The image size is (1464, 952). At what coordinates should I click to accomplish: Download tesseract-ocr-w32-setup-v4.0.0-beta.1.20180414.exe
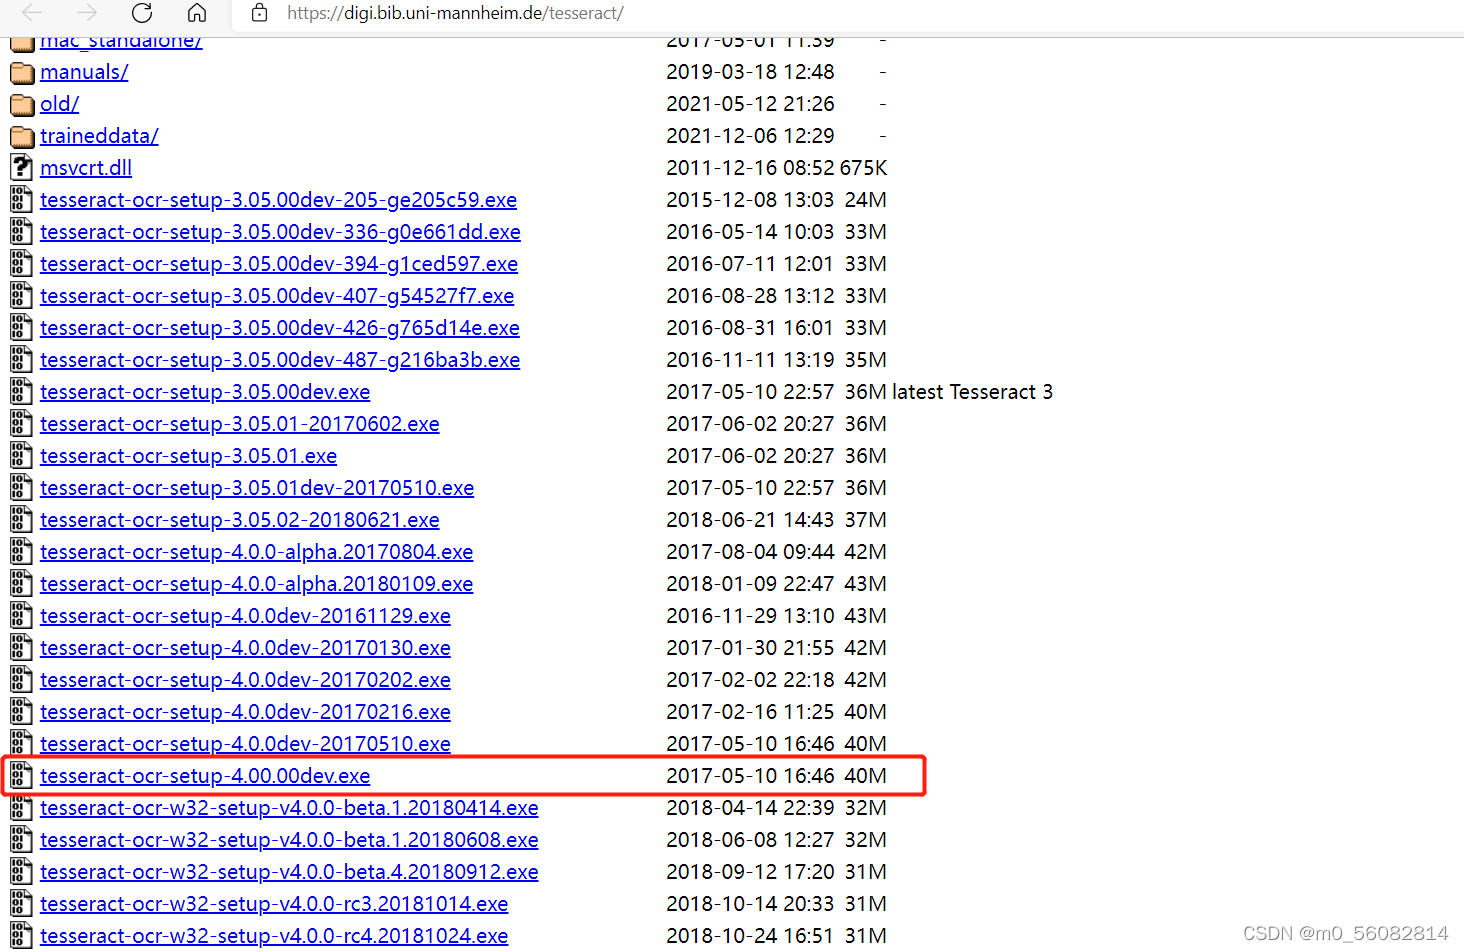tap(289, 808)
